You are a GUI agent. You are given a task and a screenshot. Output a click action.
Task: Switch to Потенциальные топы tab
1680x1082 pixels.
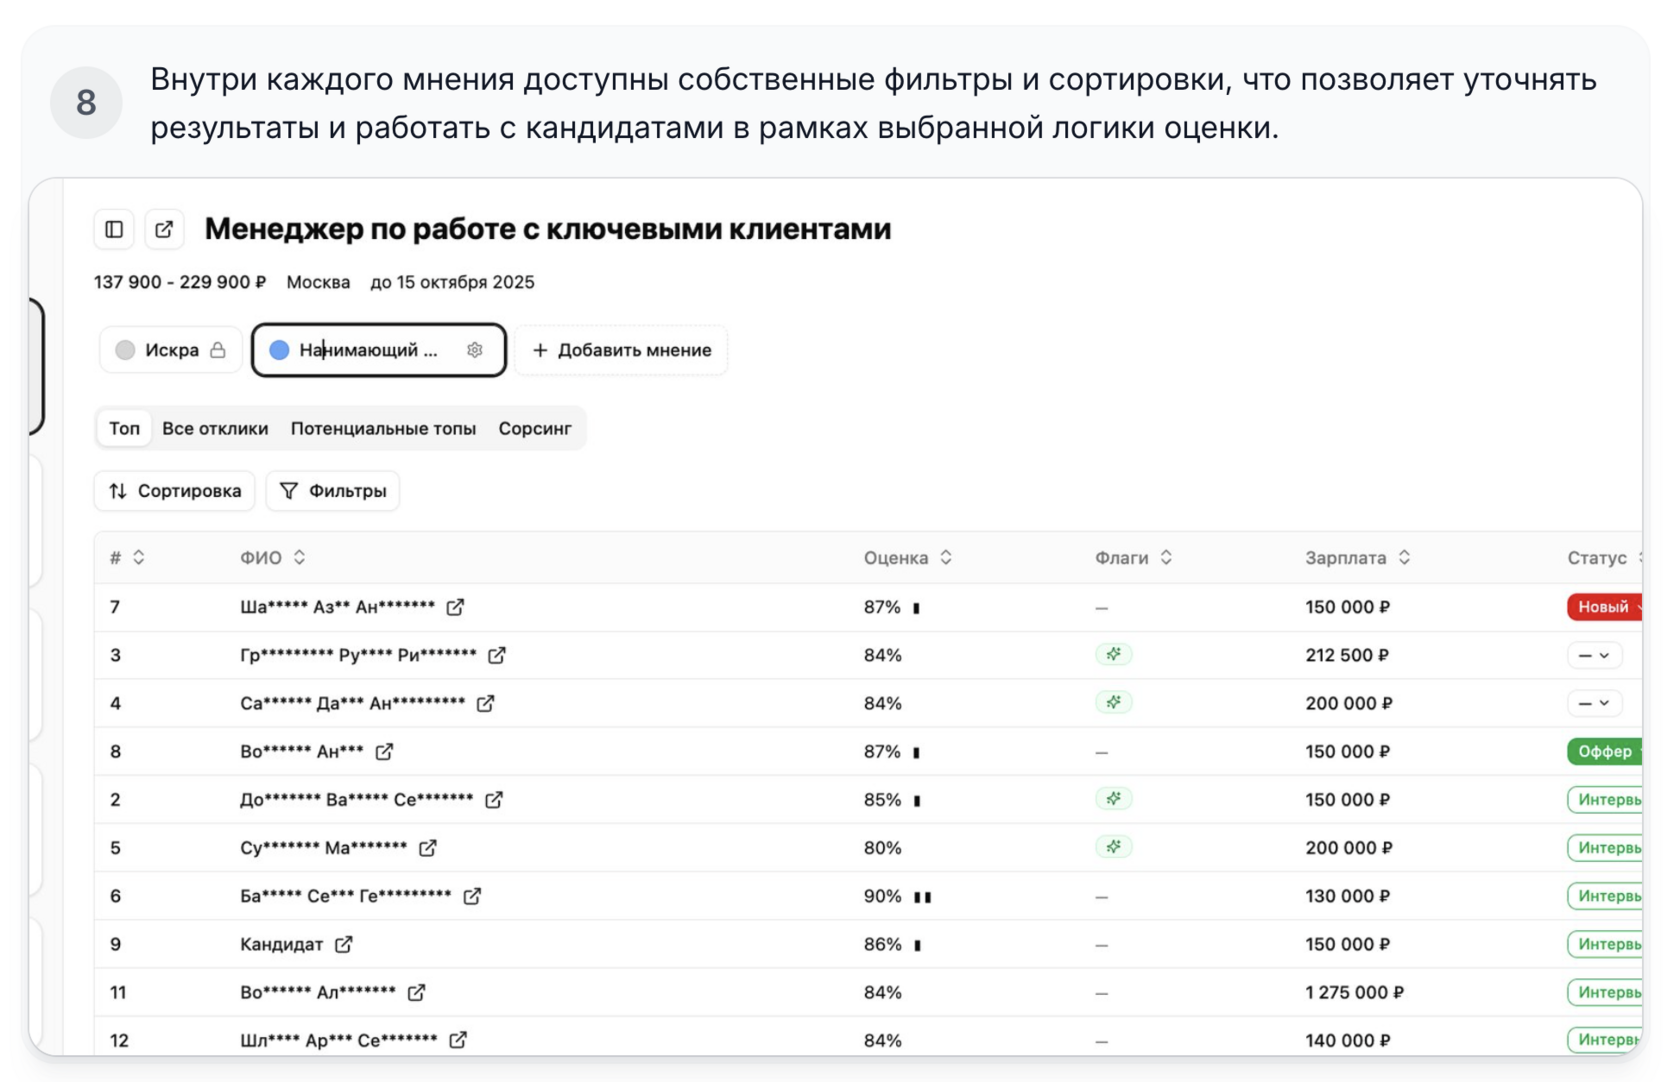coord(383,428)
